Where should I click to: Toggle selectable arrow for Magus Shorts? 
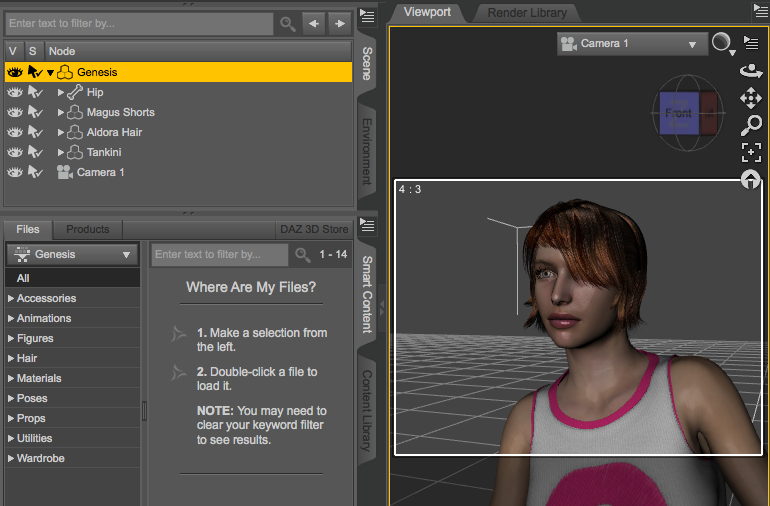point(35,112)
